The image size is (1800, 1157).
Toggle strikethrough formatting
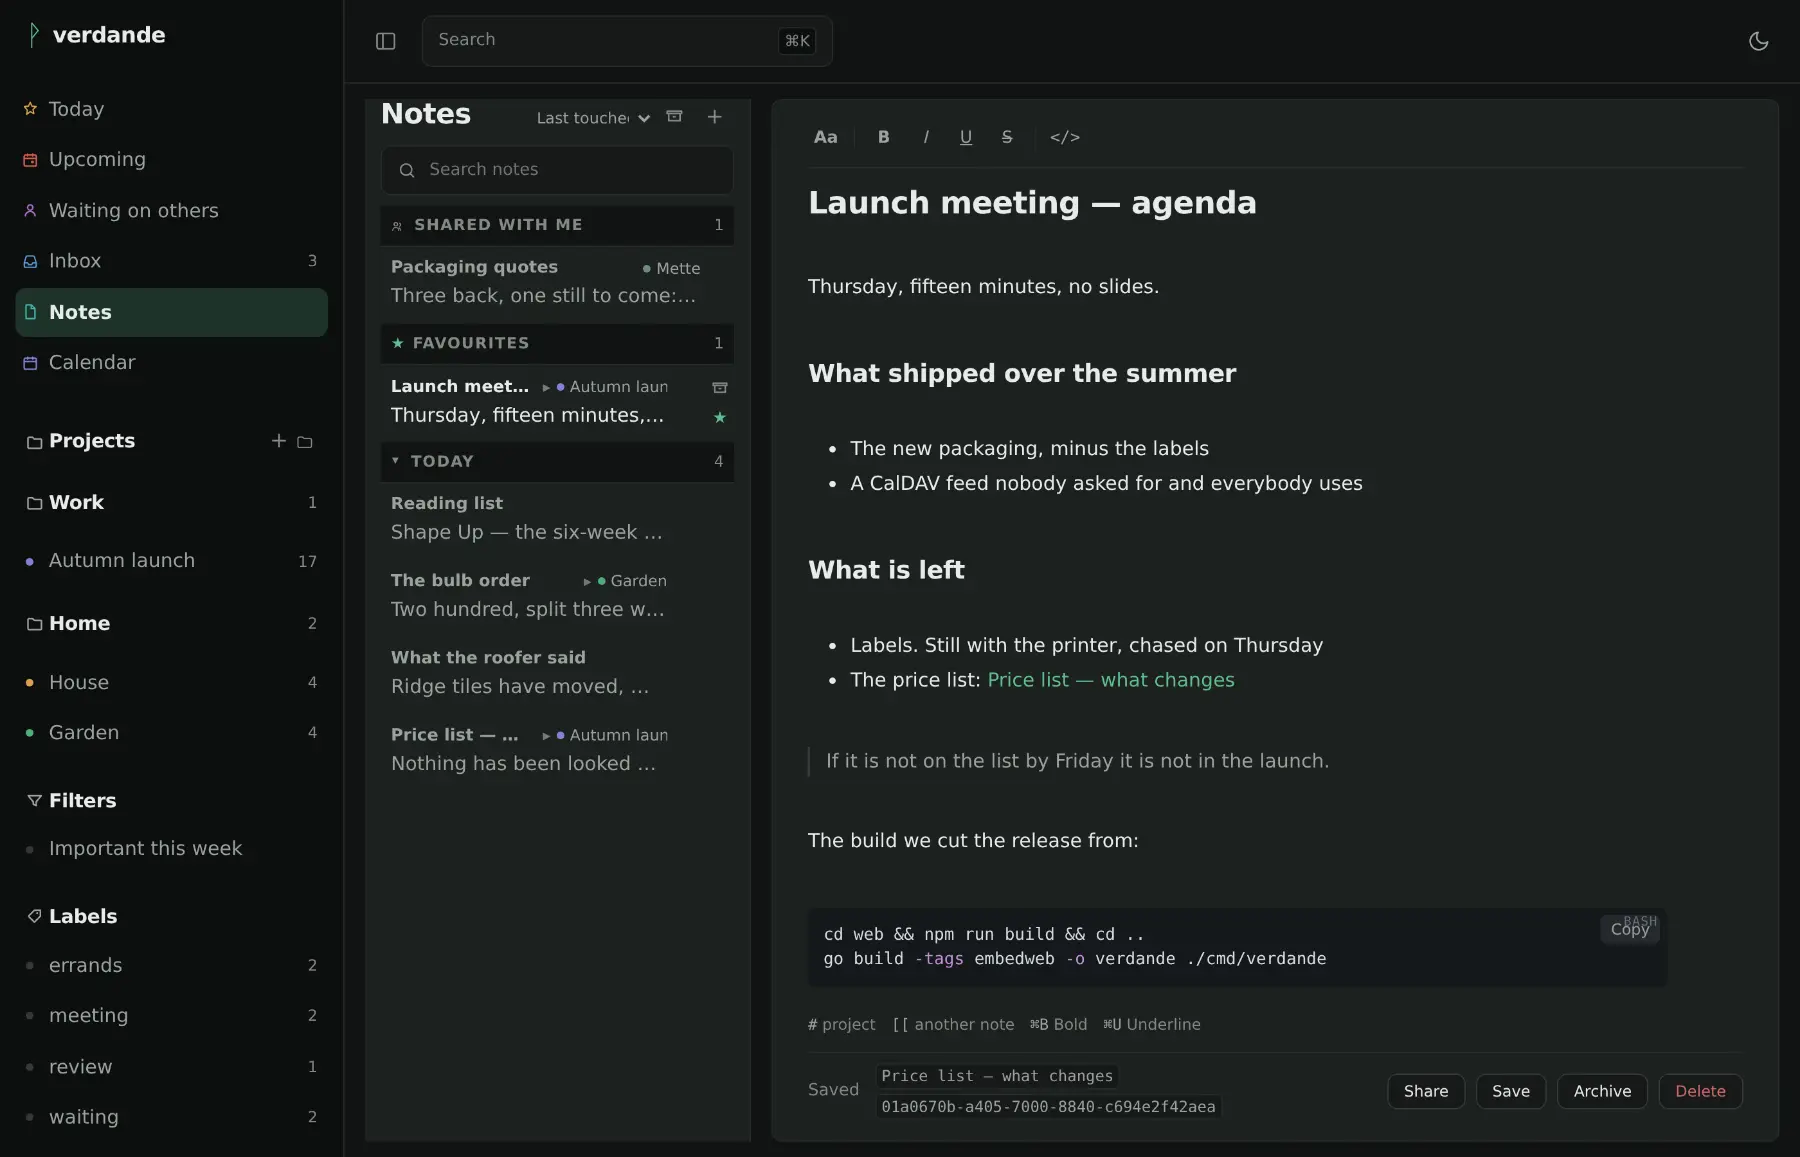coord(1007,137)
